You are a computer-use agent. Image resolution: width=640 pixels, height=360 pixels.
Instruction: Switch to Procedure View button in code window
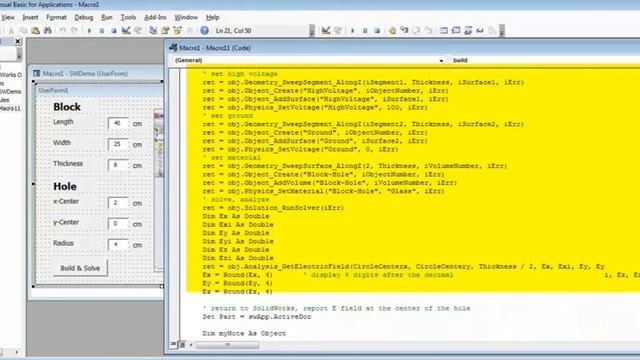tap(173, 344)
